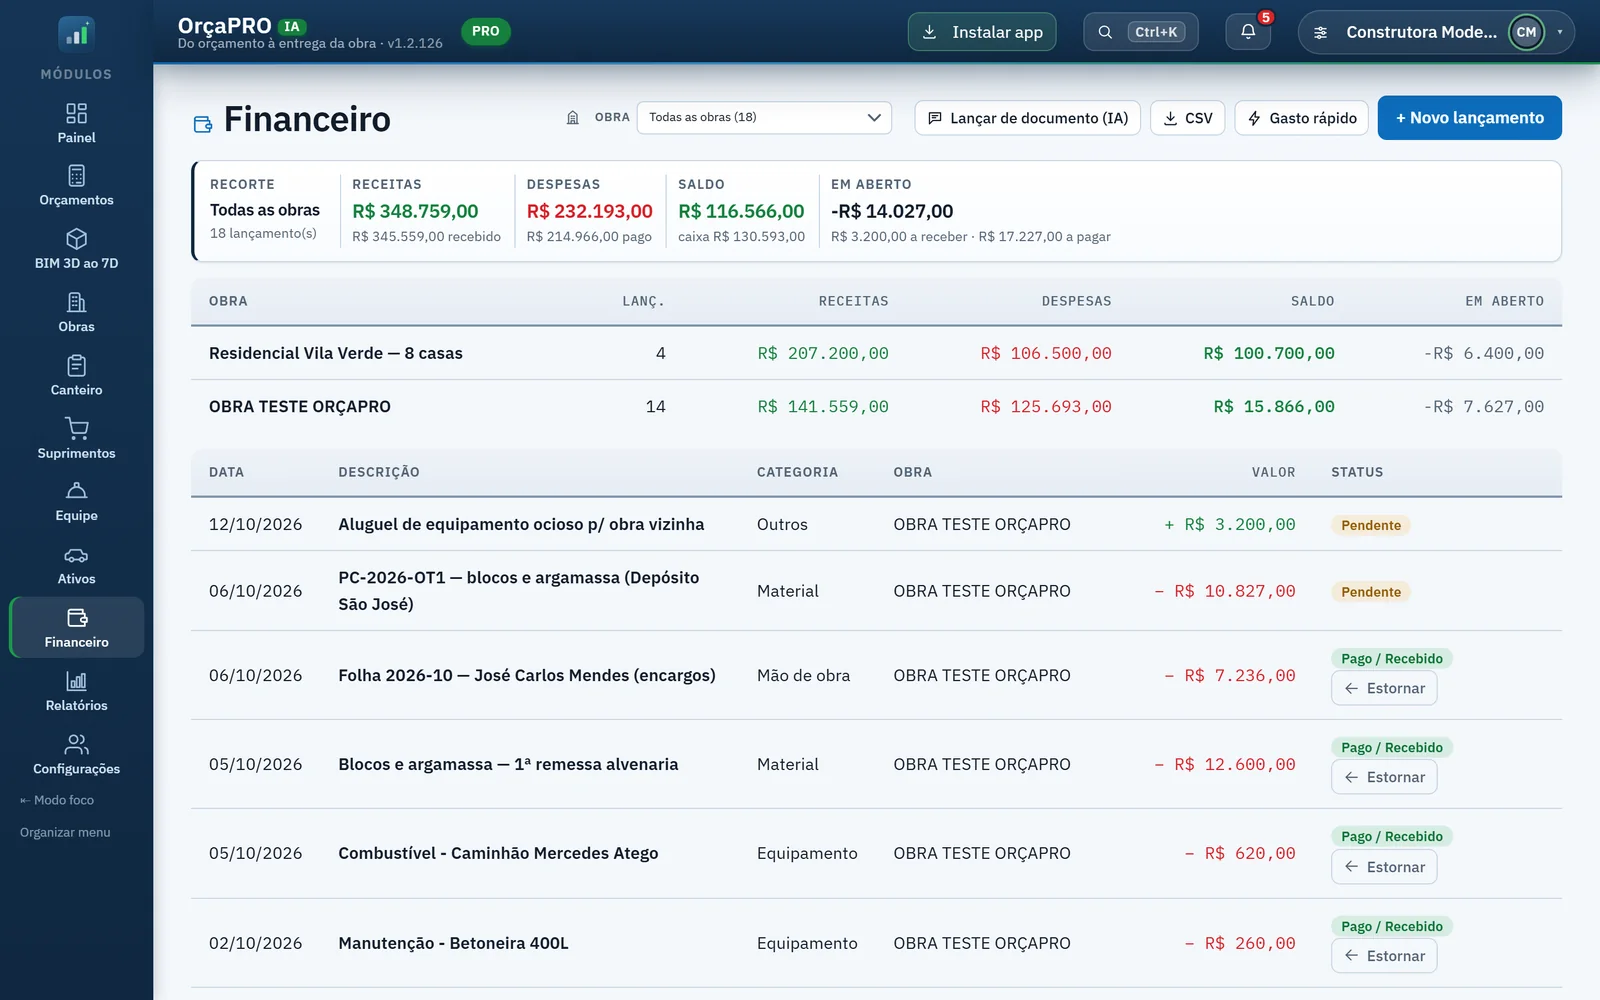Open the Ativos module
The width and height of the screenshot is (1600, 1000).
[x=76, y=565]
